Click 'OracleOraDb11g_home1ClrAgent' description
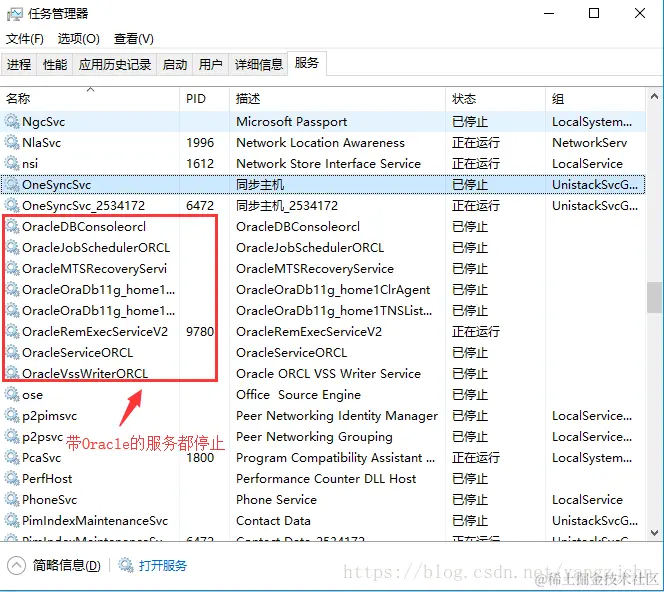The height and width of the screenshot is (592, 664). (x=333, y=290)
